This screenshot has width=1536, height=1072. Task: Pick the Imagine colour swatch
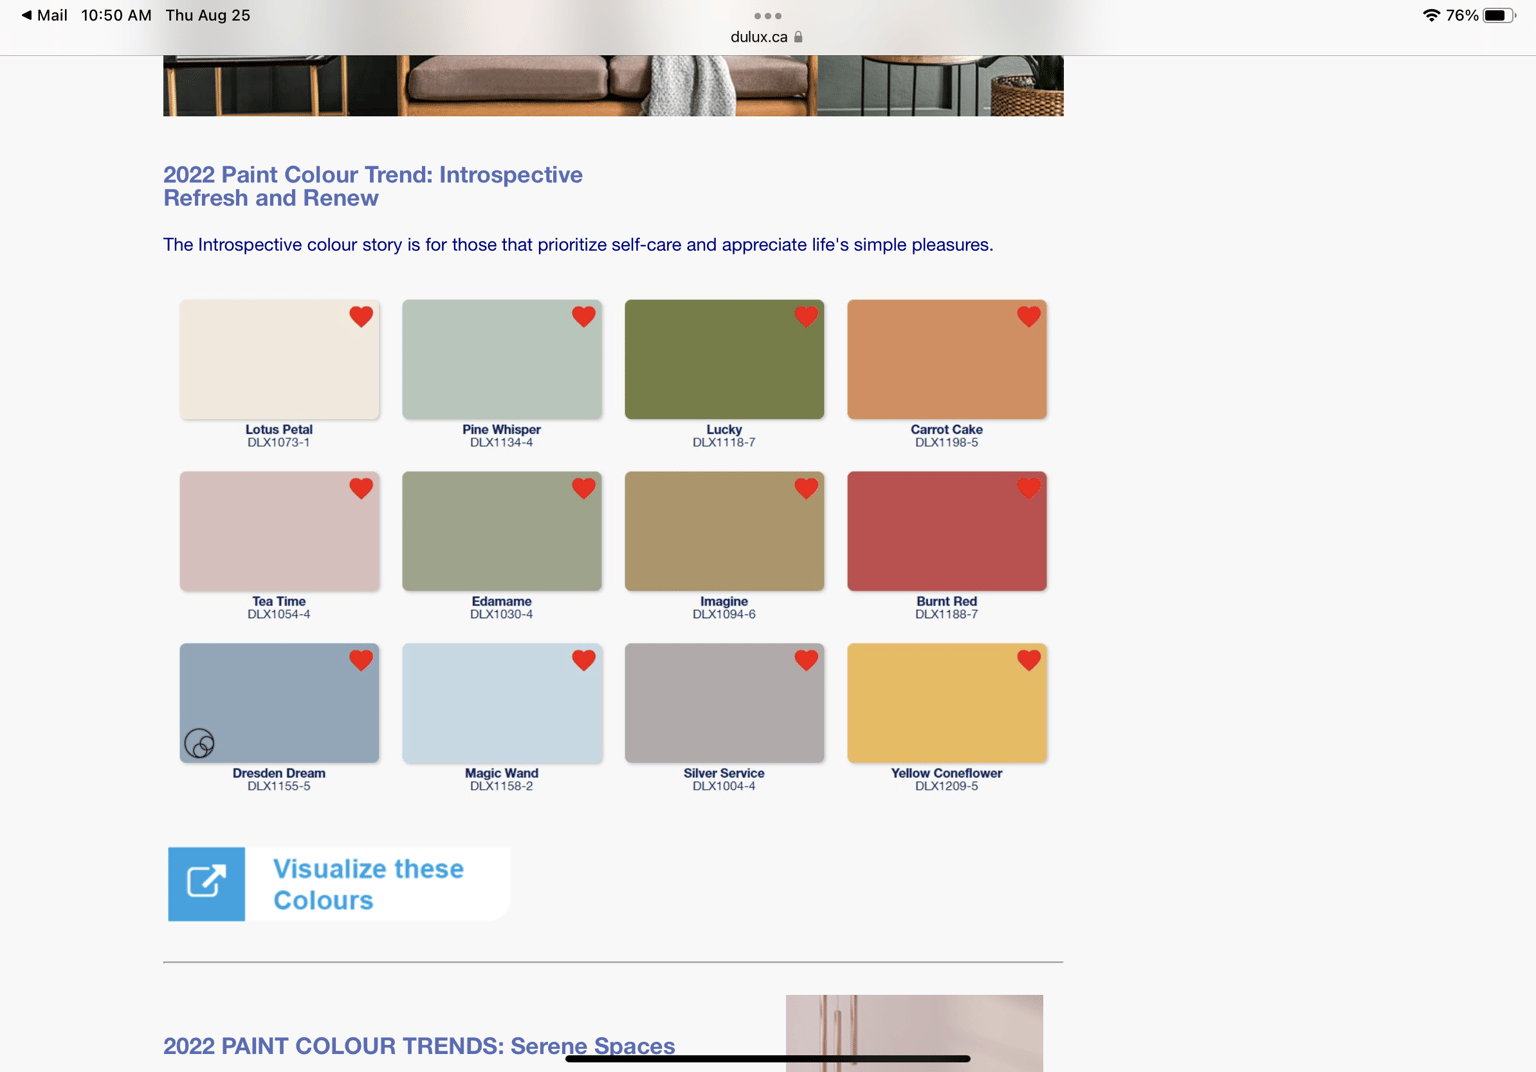click(724, 531)
